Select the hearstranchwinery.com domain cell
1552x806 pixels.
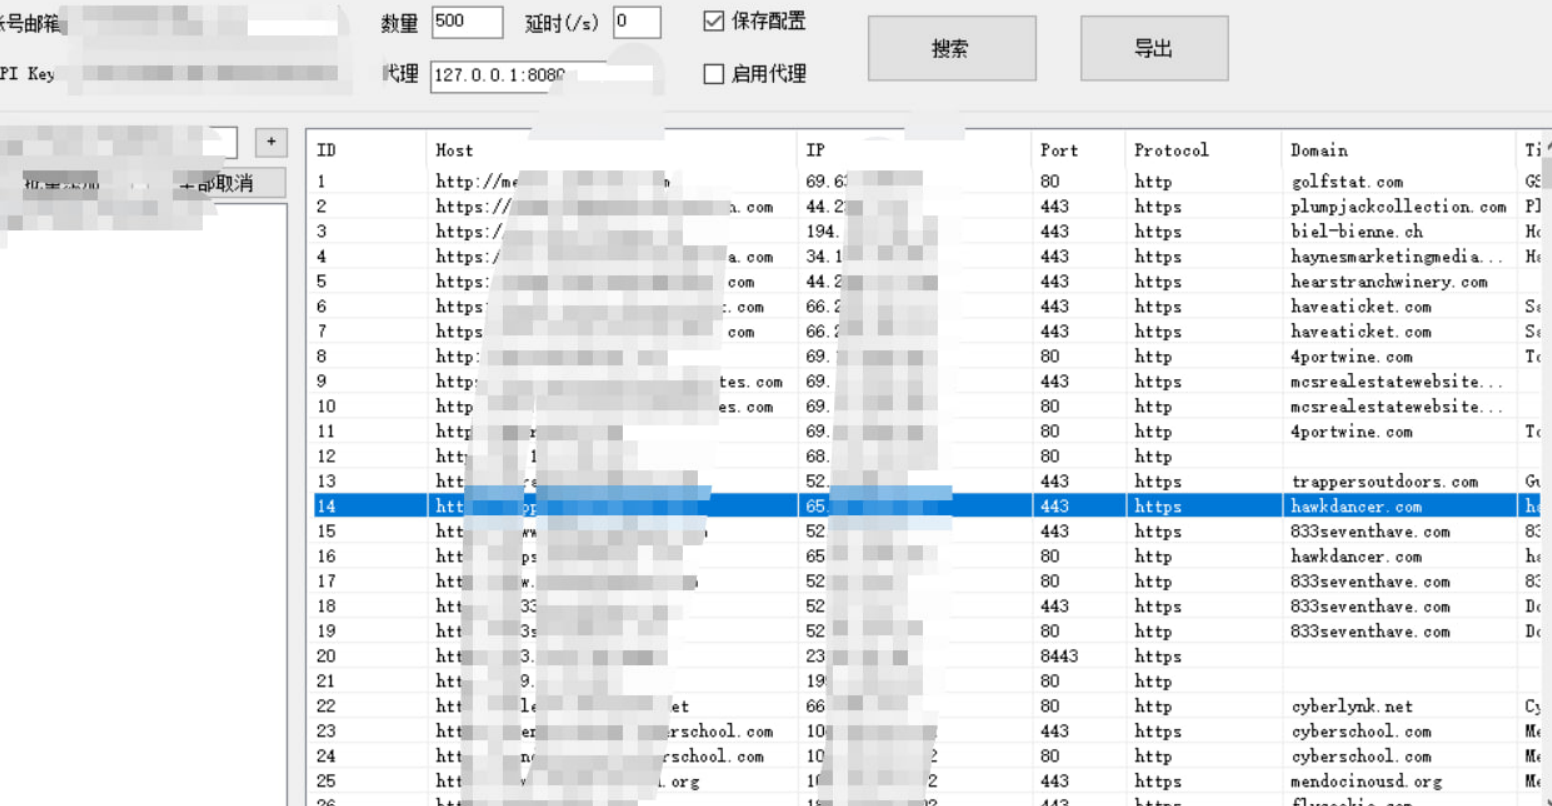coord(1389,282)
